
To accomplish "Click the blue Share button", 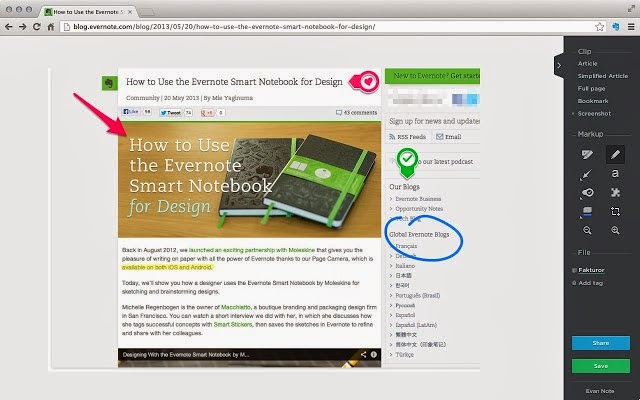I will [600, 343].
